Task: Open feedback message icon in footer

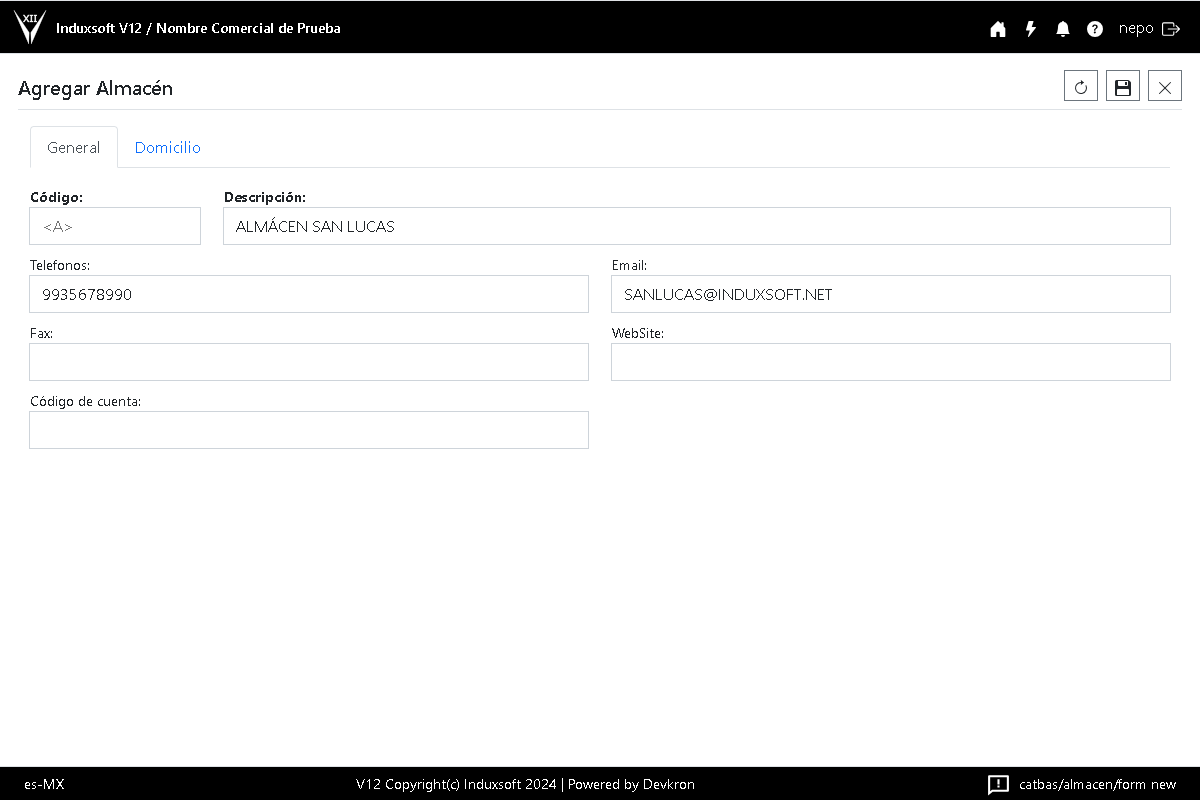Action: pyautogui.click(x=998, y=784)
